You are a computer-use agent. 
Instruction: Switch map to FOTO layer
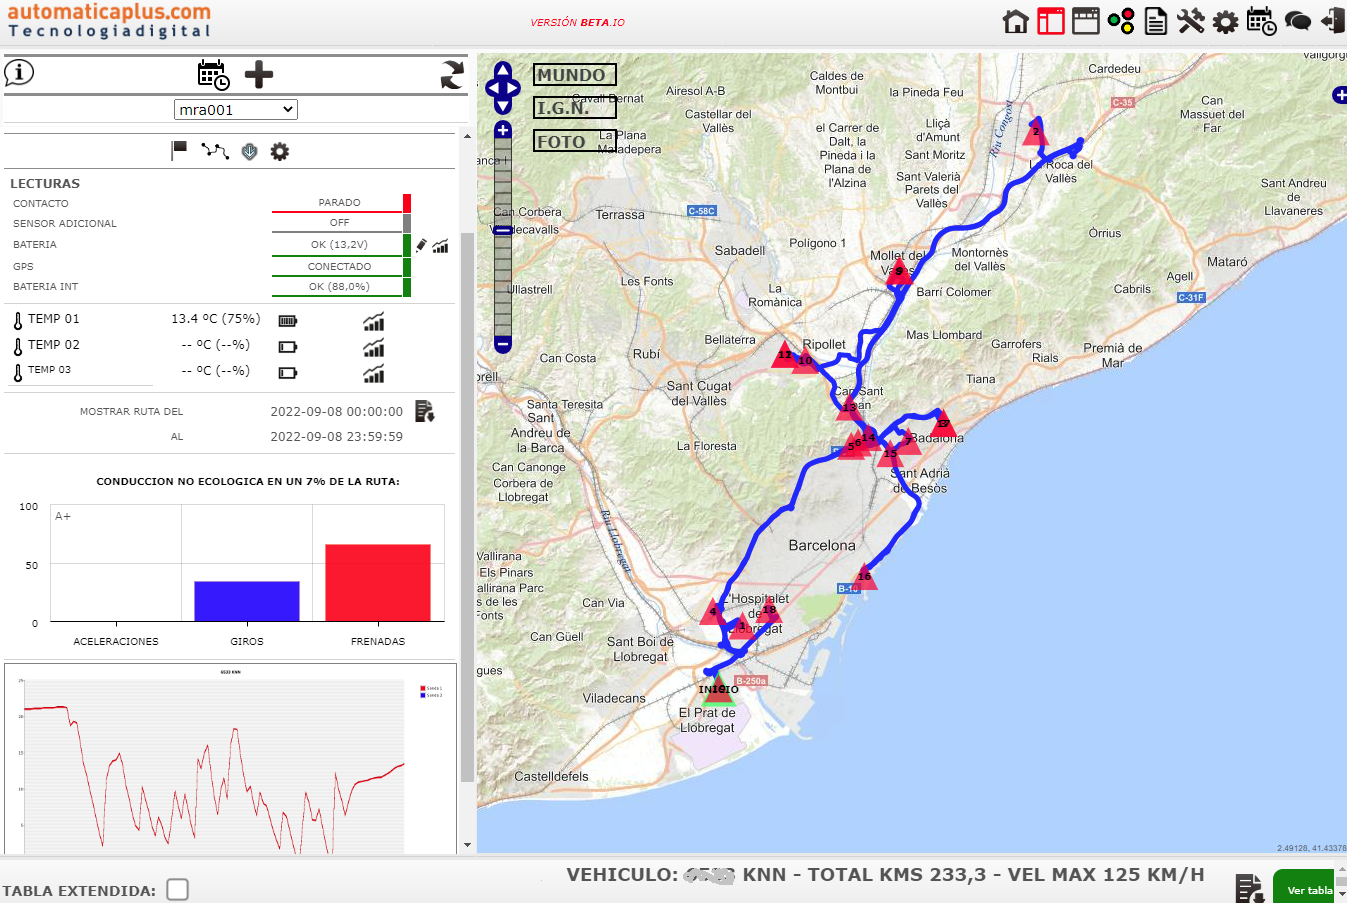561,141
